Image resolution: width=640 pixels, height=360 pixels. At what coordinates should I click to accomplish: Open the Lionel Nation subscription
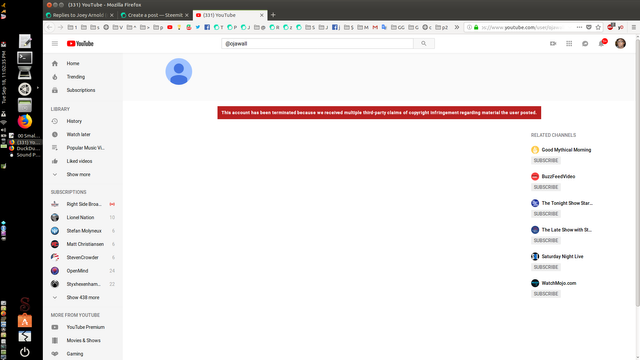(x=83, y=218)
